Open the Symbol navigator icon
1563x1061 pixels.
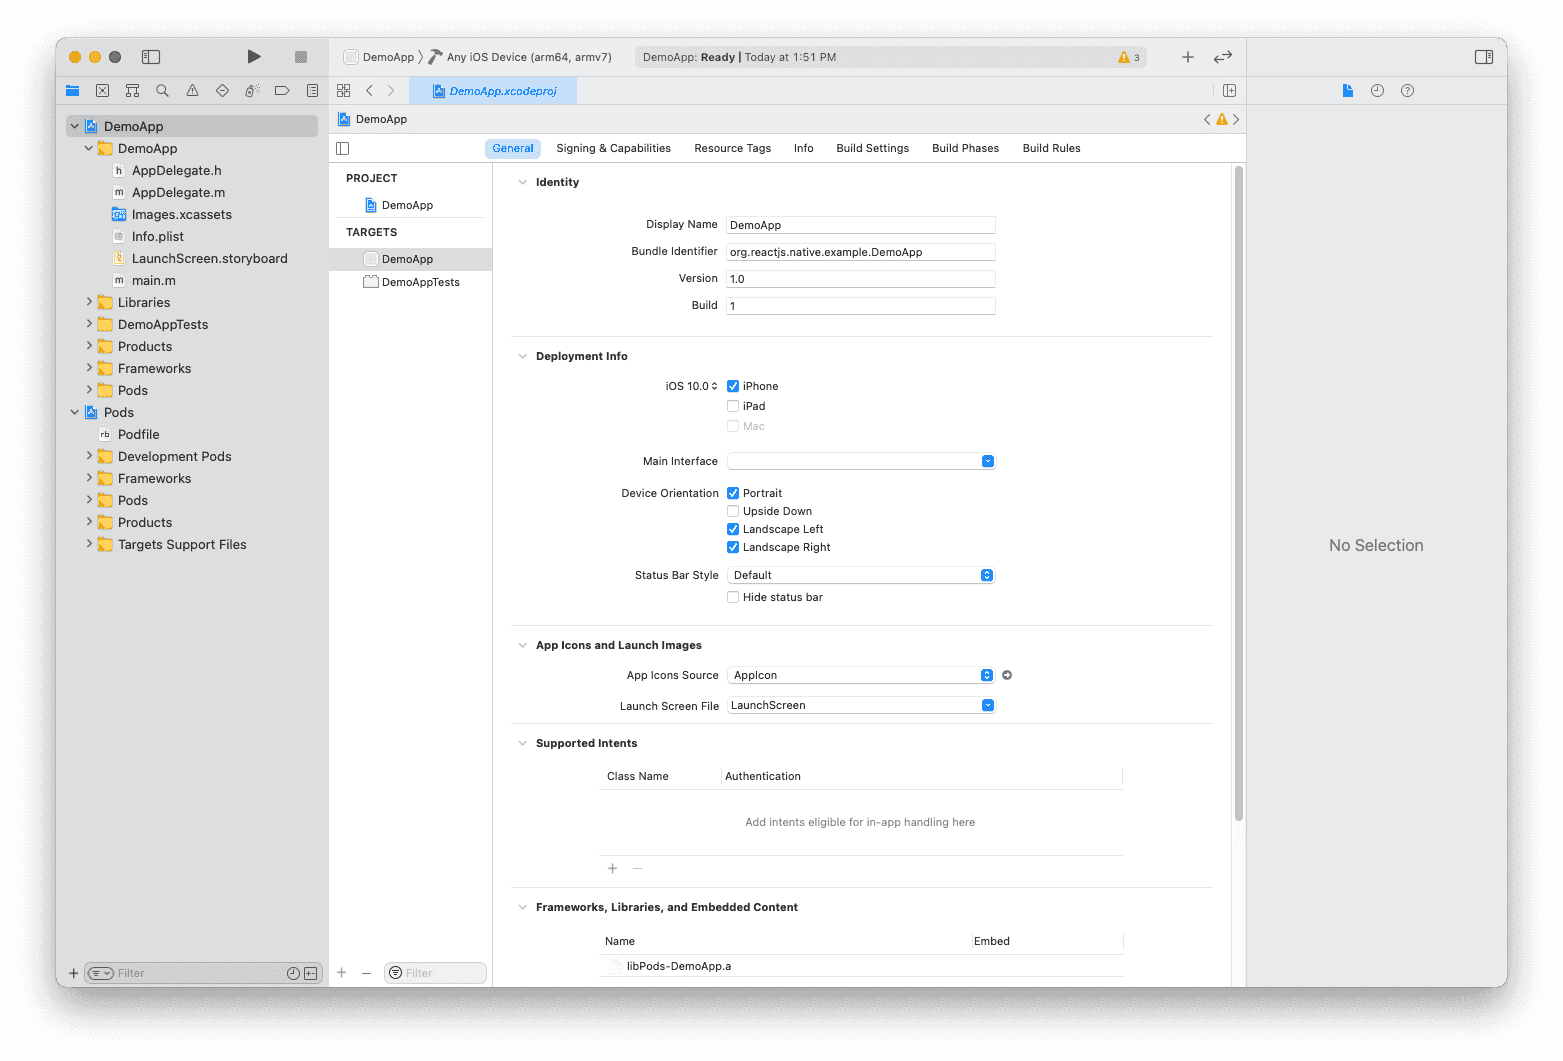point(132,91)
